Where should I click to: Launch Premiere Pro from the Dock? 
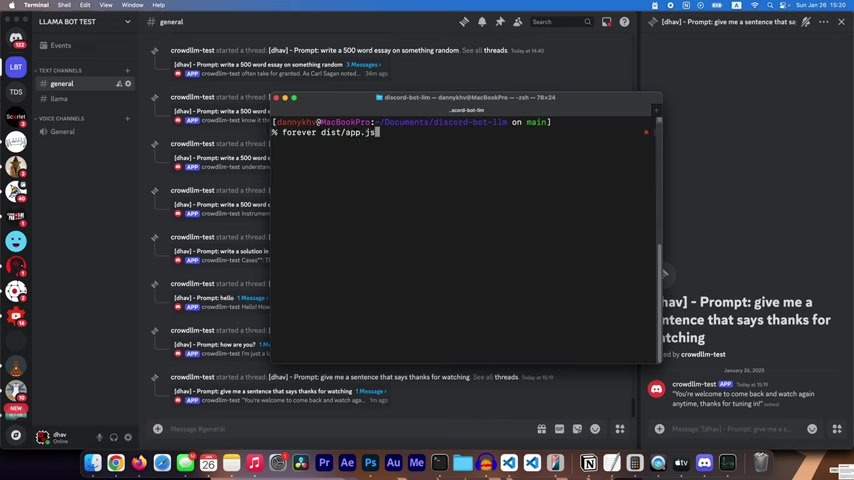324,463
